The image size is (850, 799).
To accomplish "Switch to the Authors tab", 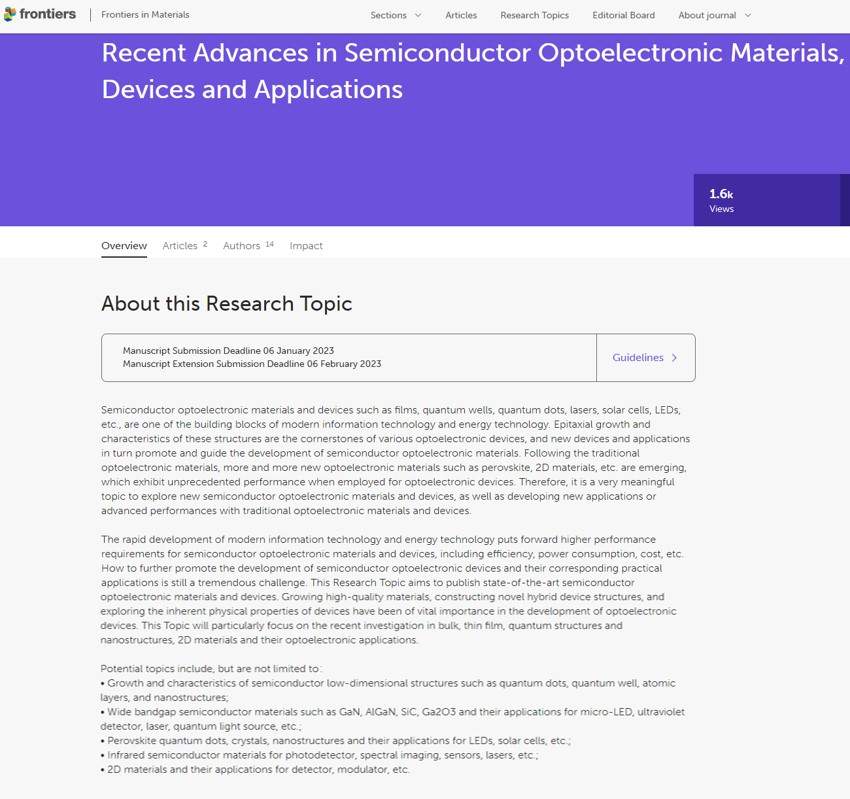I will point(242,246).
